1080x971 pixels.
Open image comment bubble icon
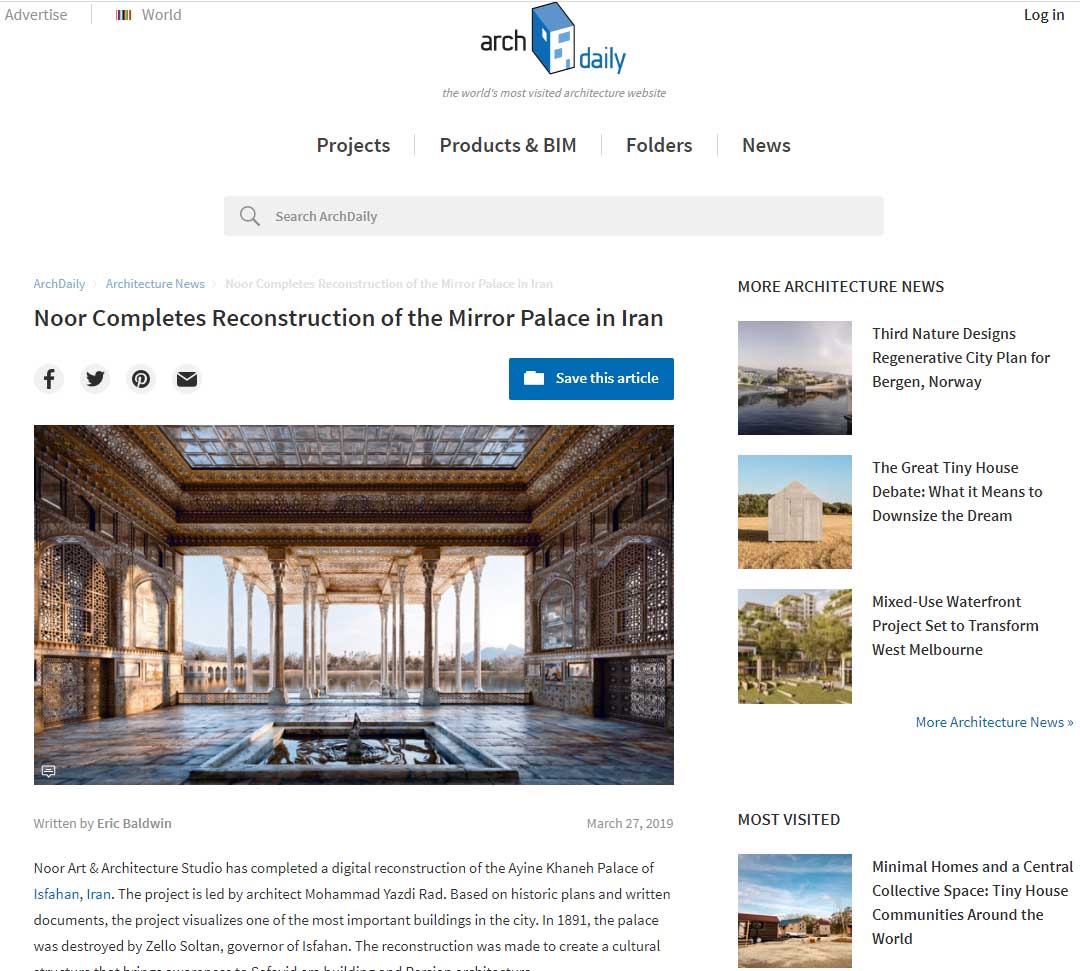48,771
